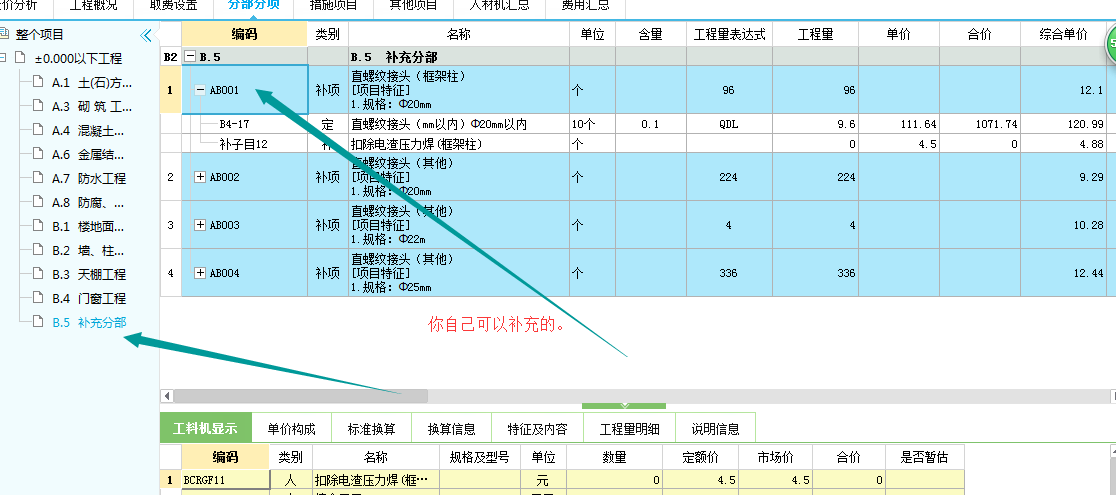This screenshot has height=495, width=1116.
Task: Click the QDL quantity expression cell
Action: pyautogui.click(x=730, y=124)
